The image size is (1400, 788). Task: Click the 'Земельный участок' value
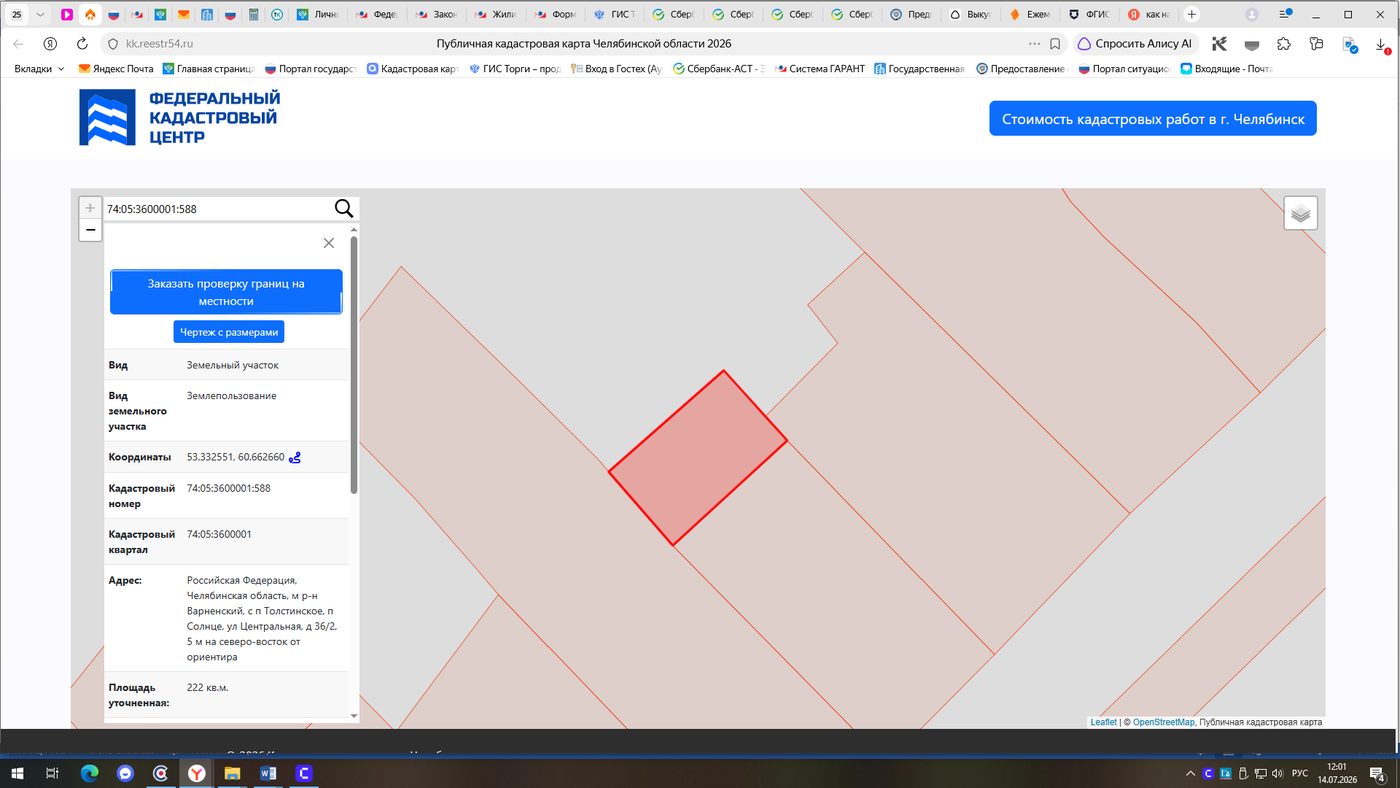click(x=232, y=365)
